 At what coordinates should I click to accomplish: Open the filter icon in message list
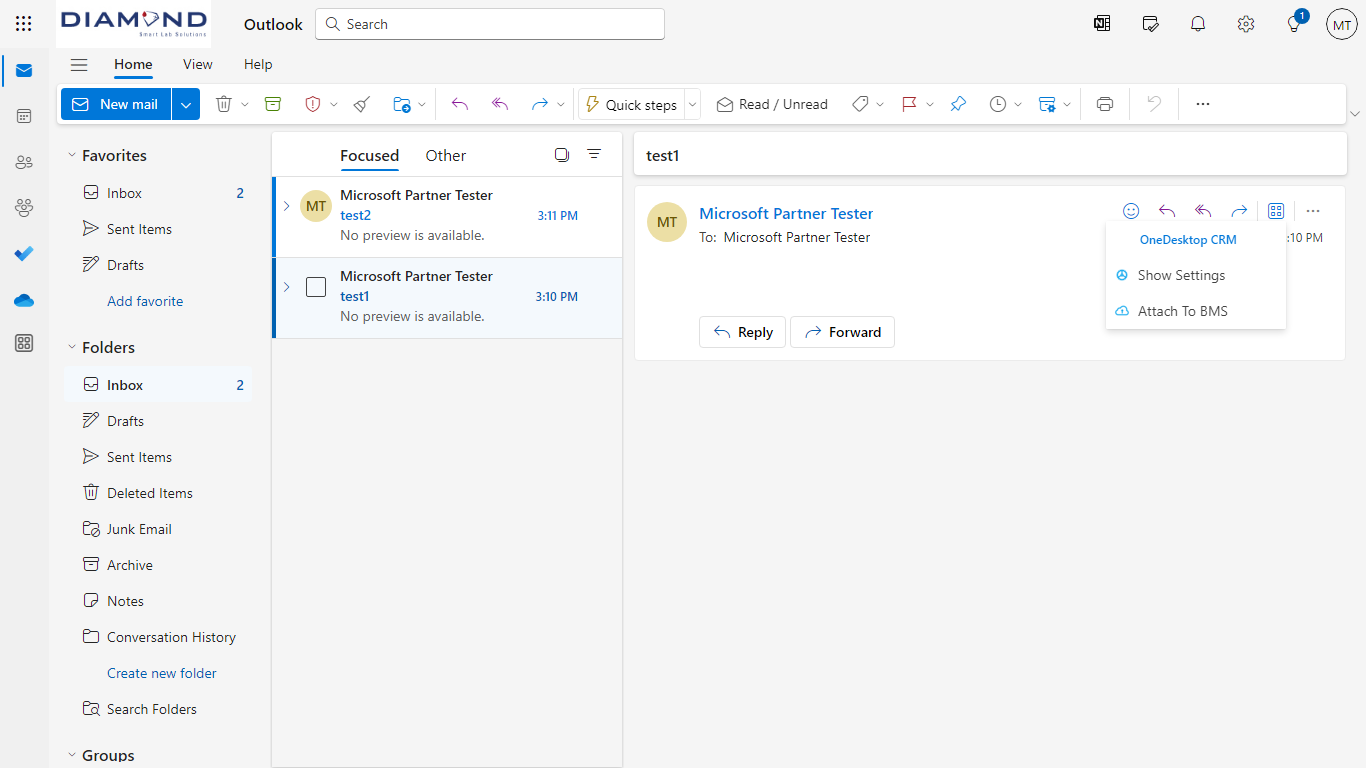tap(594, 155)
